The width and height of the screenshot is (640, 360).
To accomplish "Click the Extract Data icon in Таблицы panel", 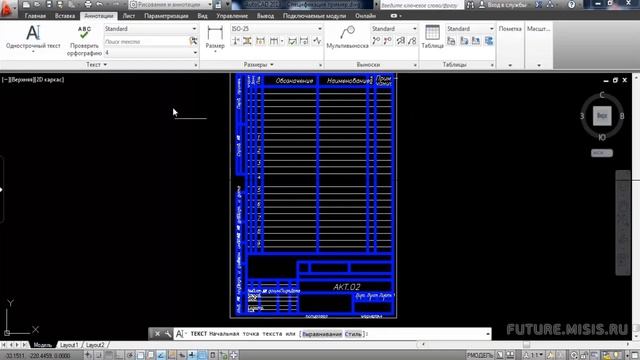I will (489, 41).
